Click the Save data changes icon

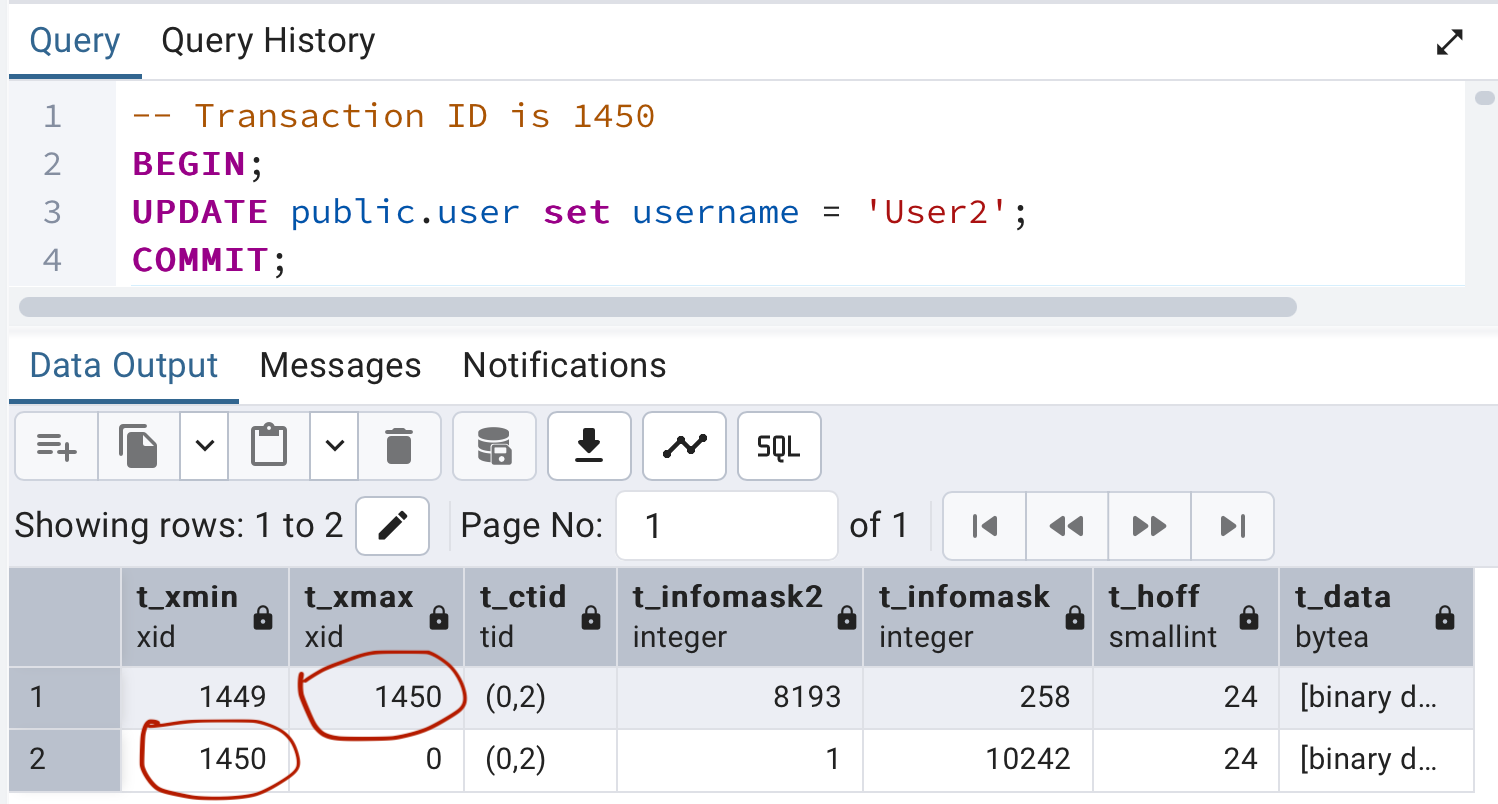pyautogui.click(x=494, y=445)
